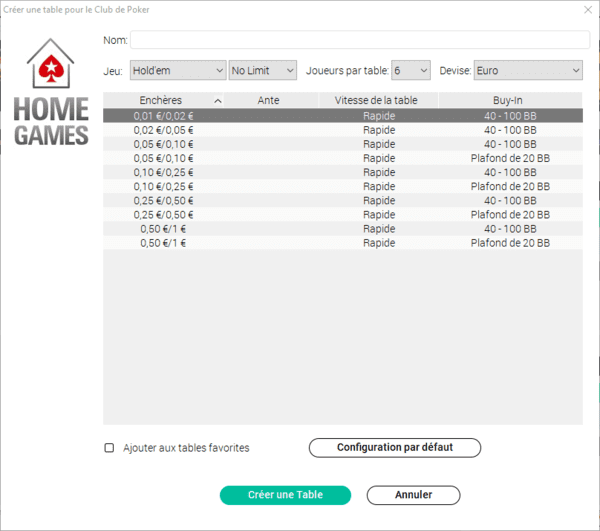Screen dimensions: 600x531
Task: Select the 0,01 €/0,02 € row
Action: pos(343,116)
